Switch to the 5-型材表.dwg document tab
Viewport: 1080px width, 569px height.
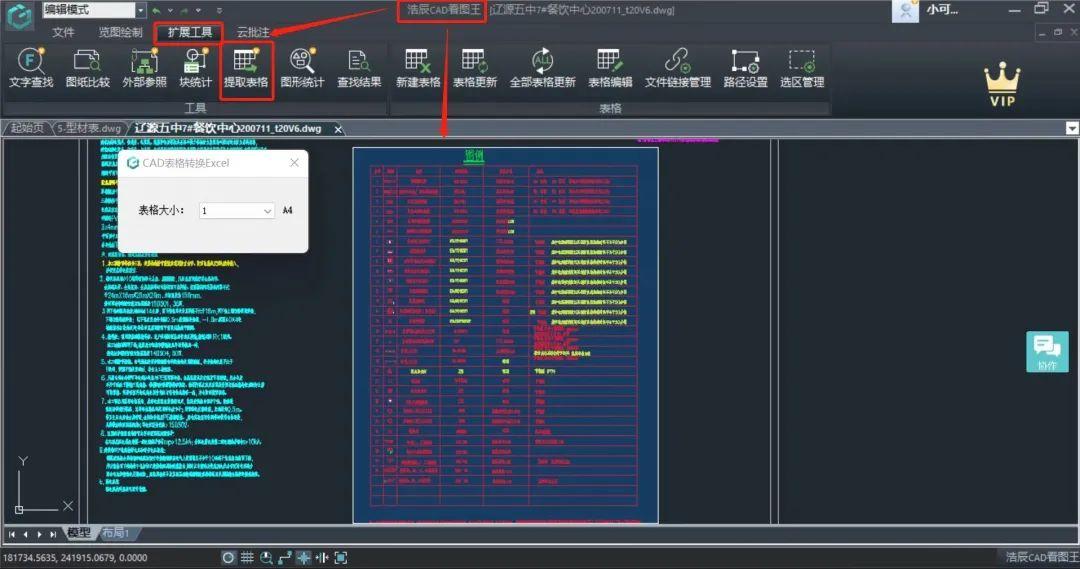pyautogui.click(x=89, y=128)
